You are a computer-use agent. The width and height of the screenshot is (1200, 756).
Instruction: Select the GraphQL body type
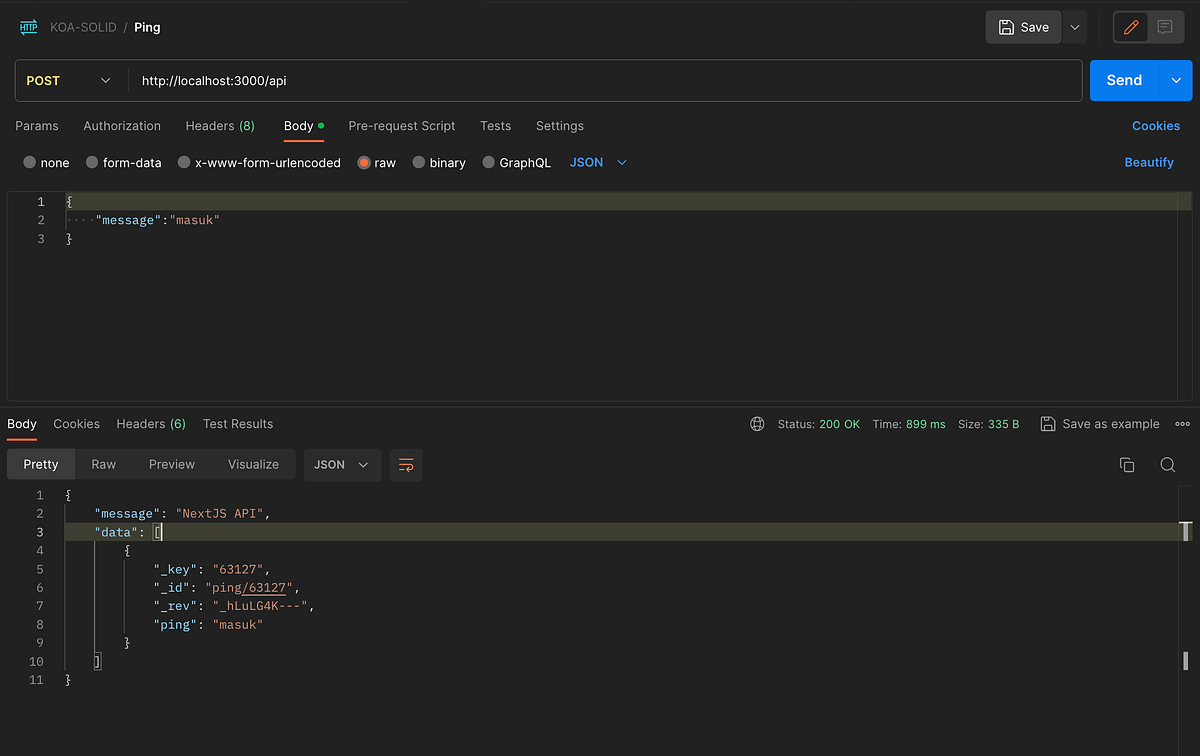click(x=517, y=162)
